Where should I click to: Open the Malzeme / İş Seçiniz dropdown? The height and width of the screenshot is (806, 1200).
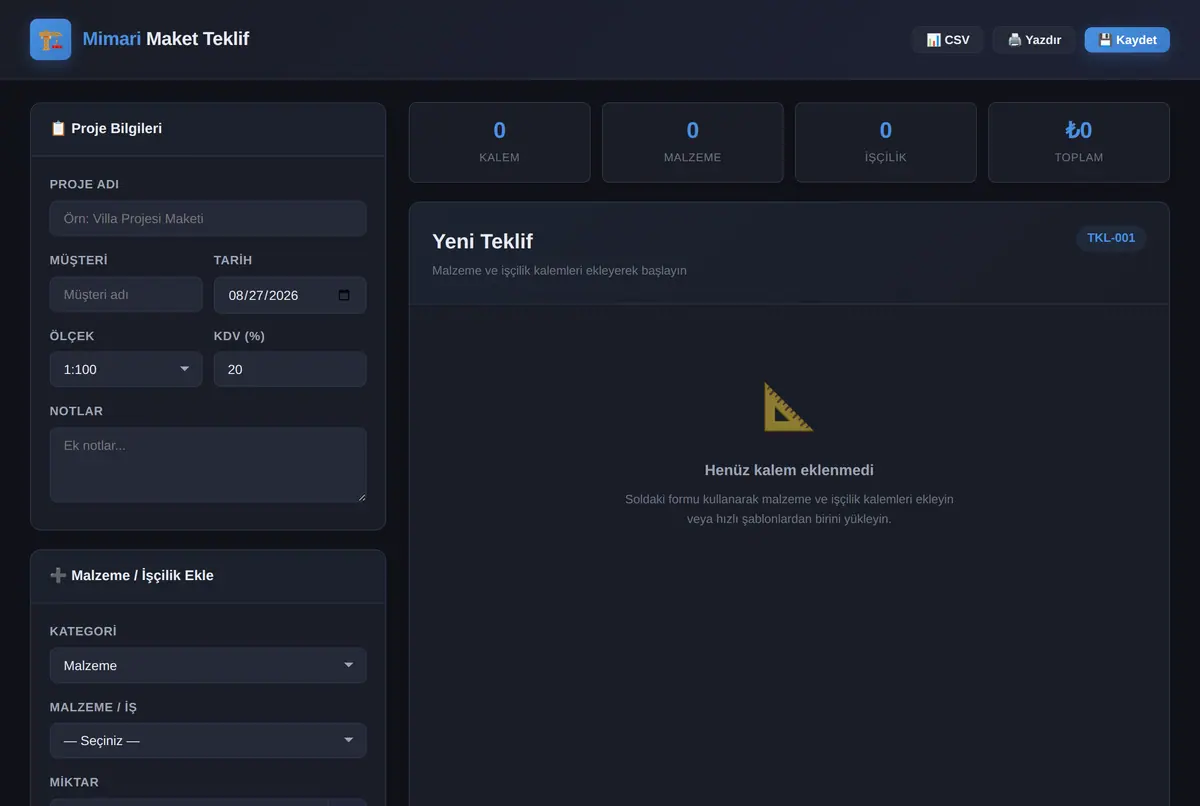pos(208,740)
